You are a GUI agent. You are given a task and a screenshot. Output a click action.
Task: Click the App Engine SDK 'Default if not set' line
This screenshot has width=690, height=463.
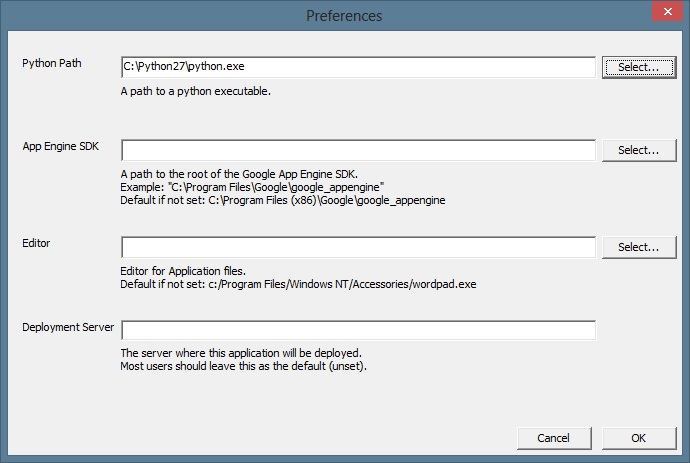(282, 200)
